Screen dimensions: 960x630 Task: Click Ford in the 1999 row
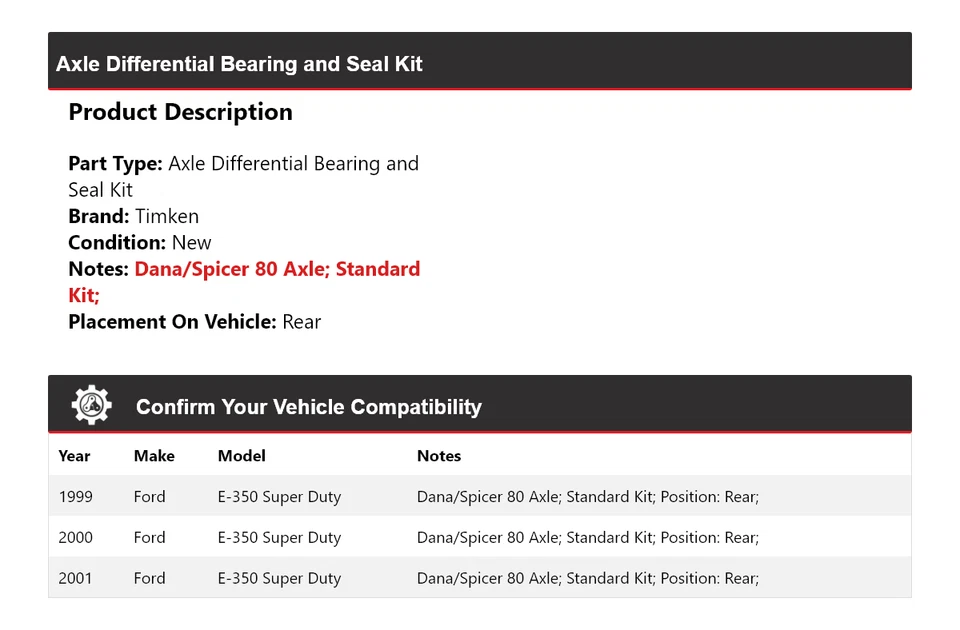click(x=150, y=497)
